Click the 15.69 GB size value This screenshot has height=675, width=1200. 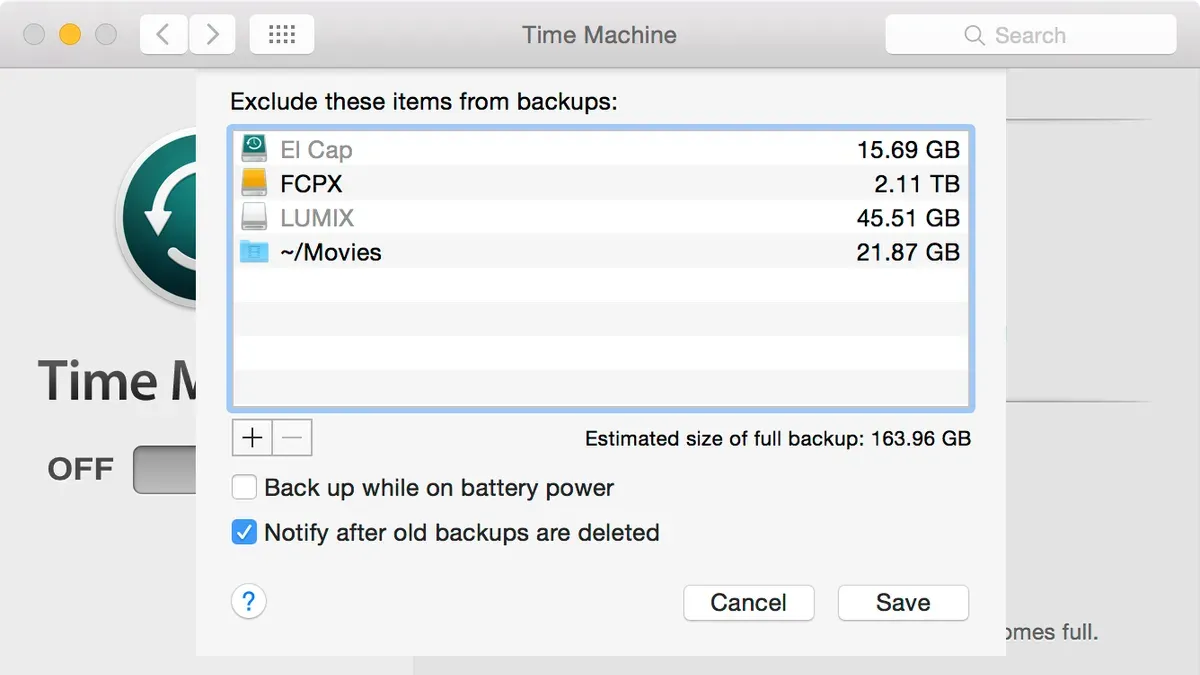click(908, 150)
